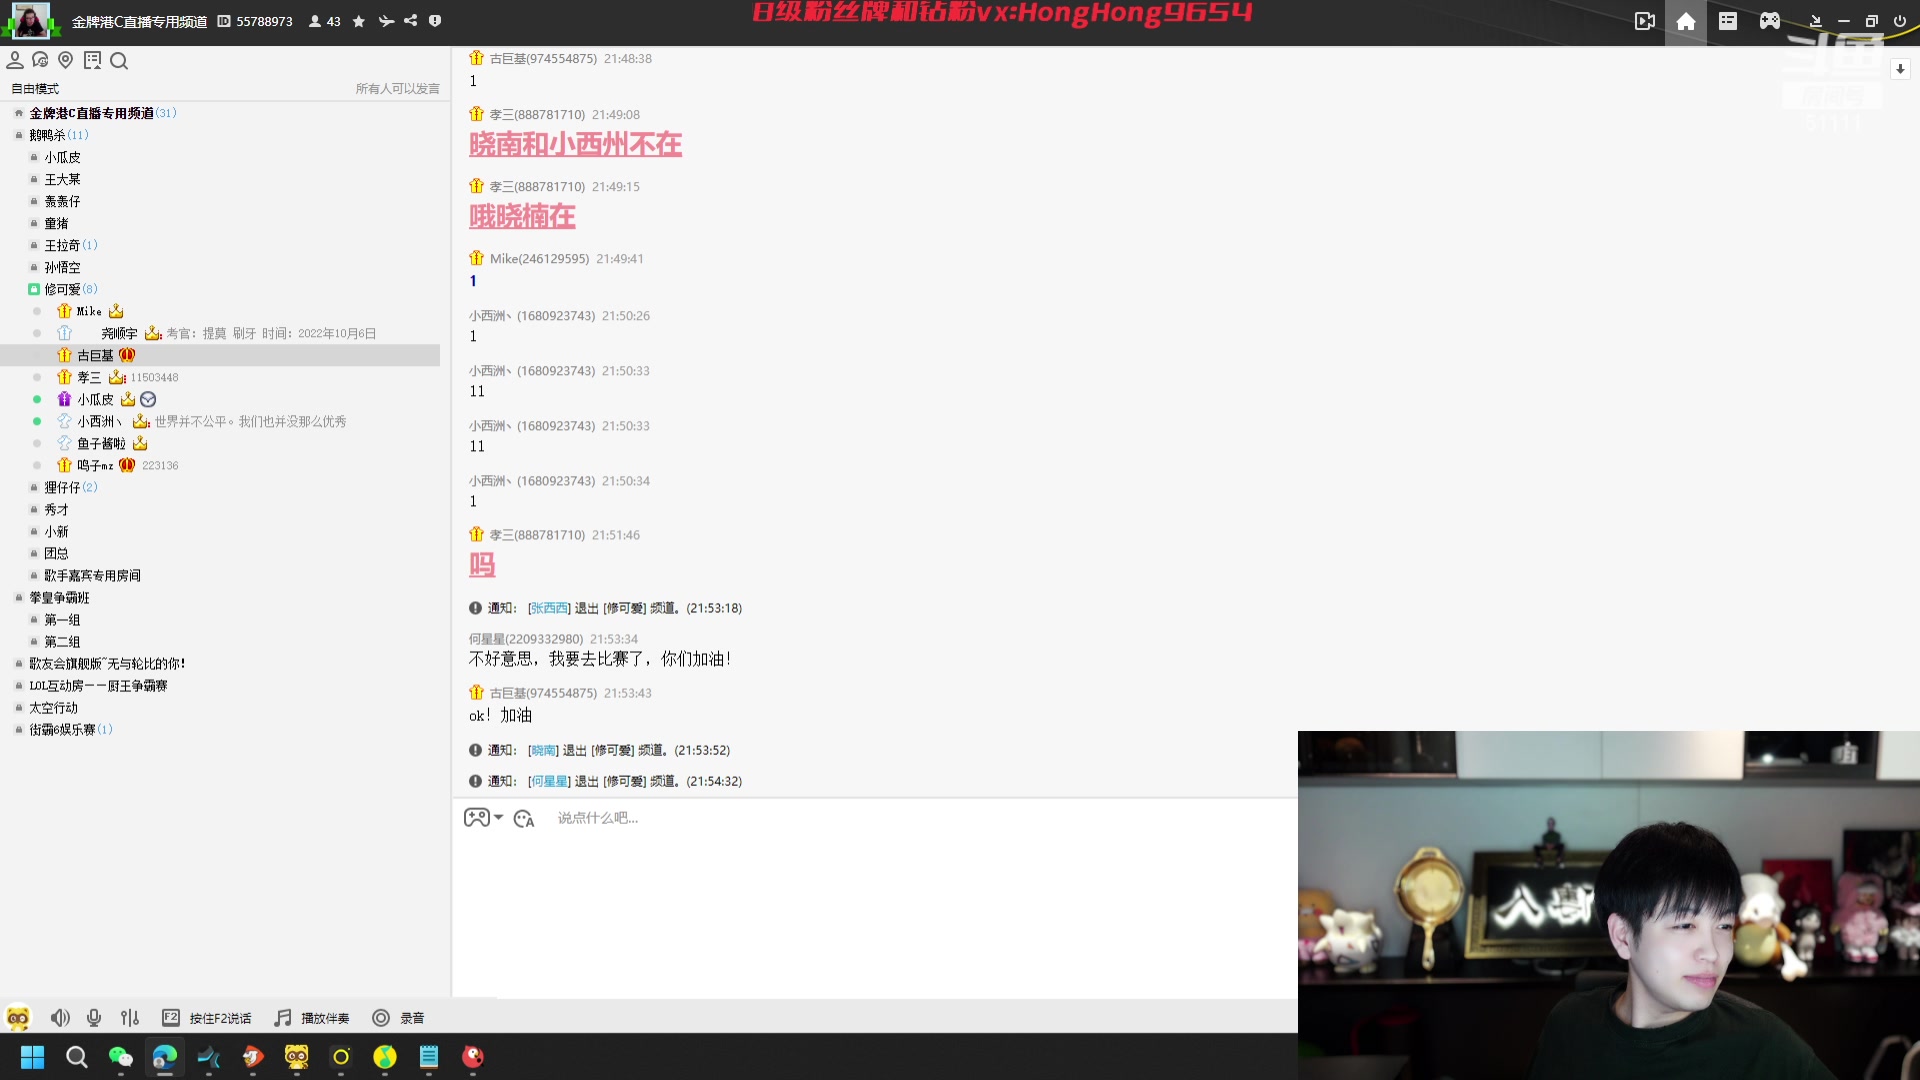Image resolution: width=1920 pixels, height=1080 pixels.
Task: Open WeChat from the Windows taskbar
Action: tap(121, 1057)
